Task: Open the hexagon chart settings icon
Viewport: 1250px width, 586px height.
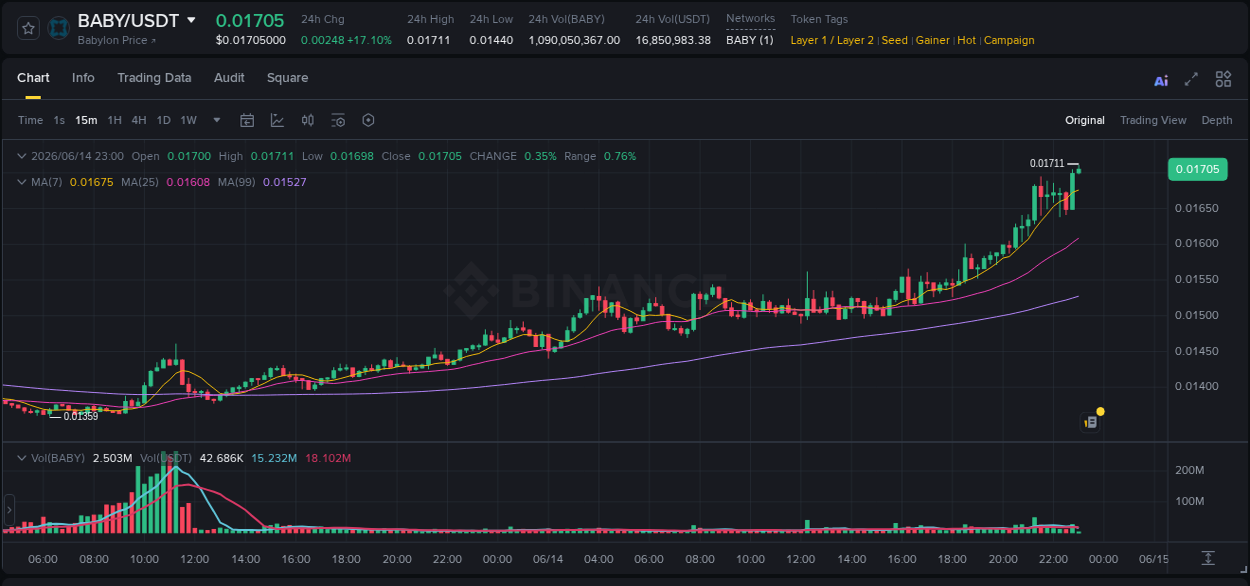Action: tap(368, 120)
